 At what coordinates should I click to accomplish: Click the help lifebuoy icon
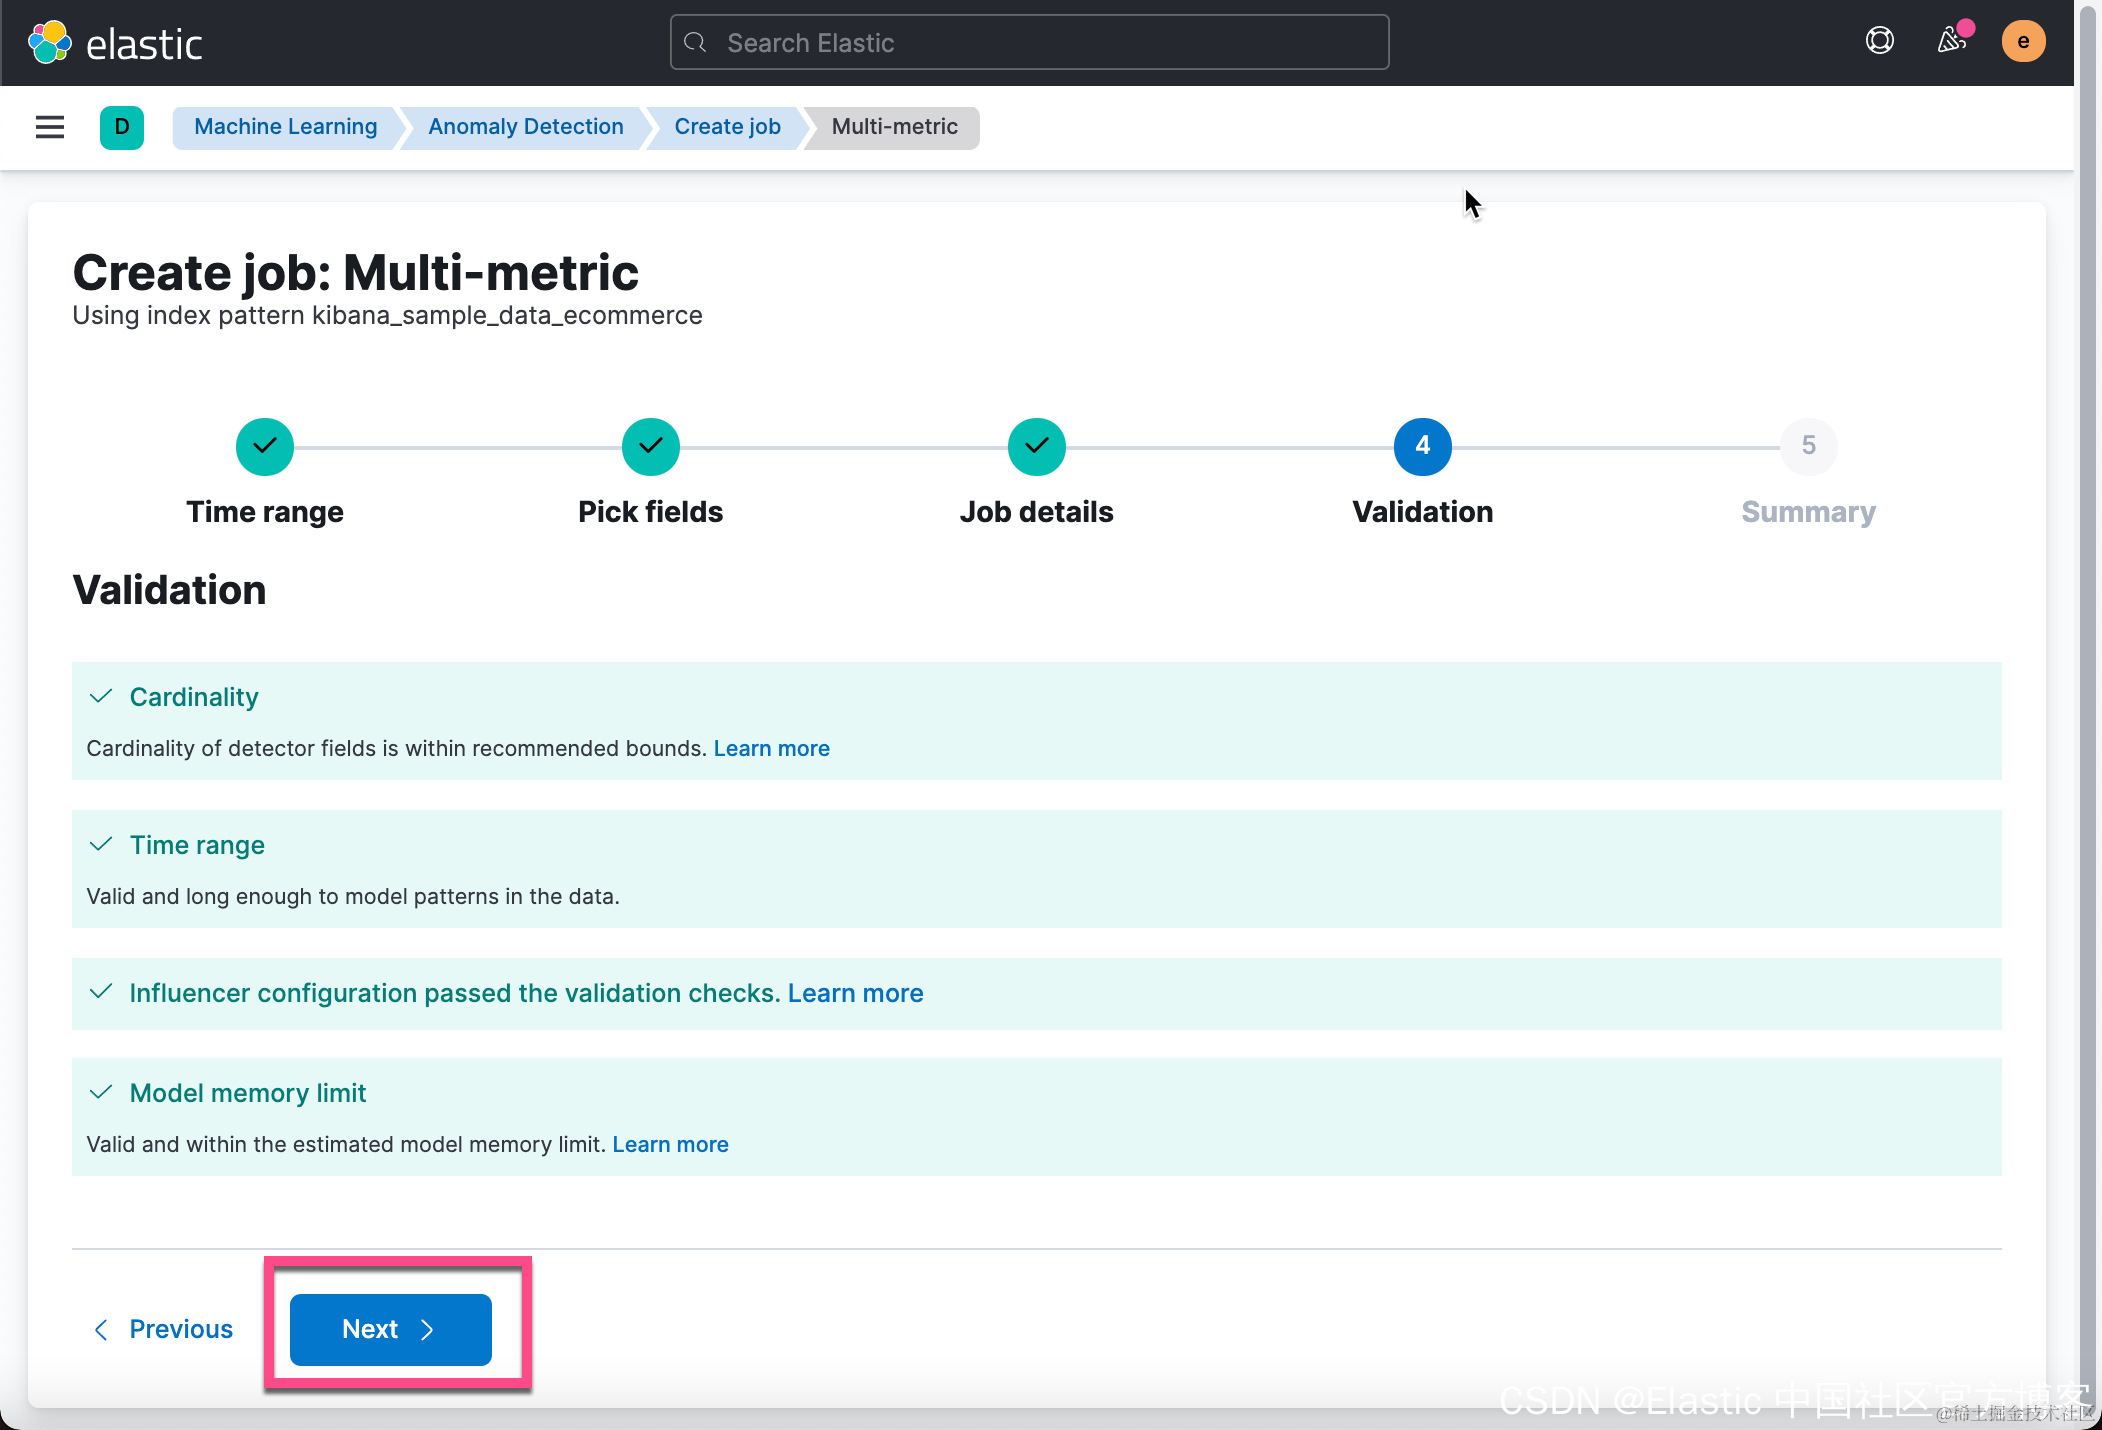click(1879, 41)
